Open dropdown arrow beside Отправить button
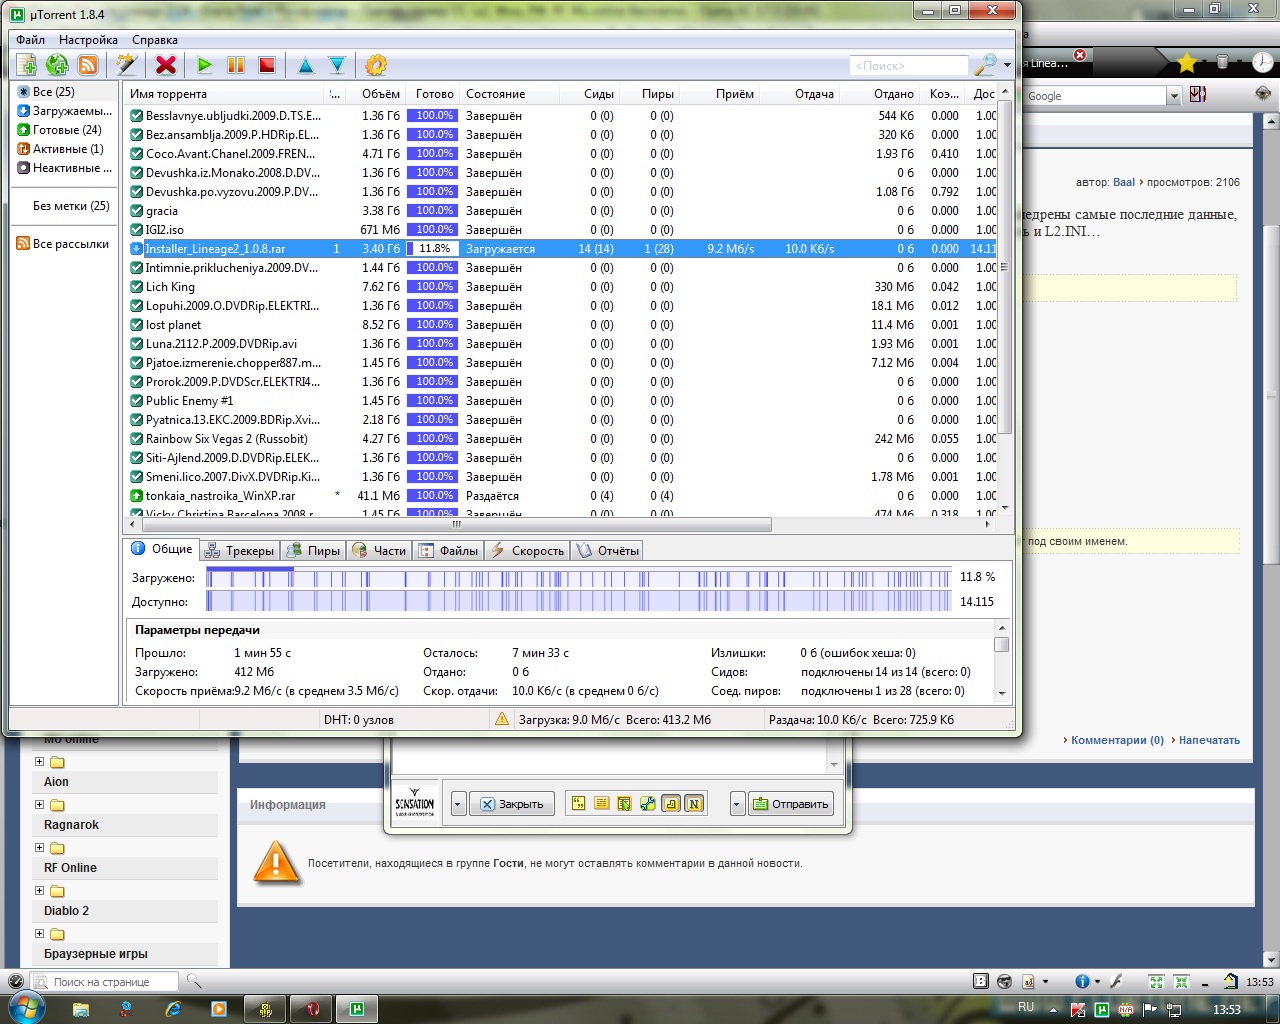 pyautogui.click(x=737, y=804)
